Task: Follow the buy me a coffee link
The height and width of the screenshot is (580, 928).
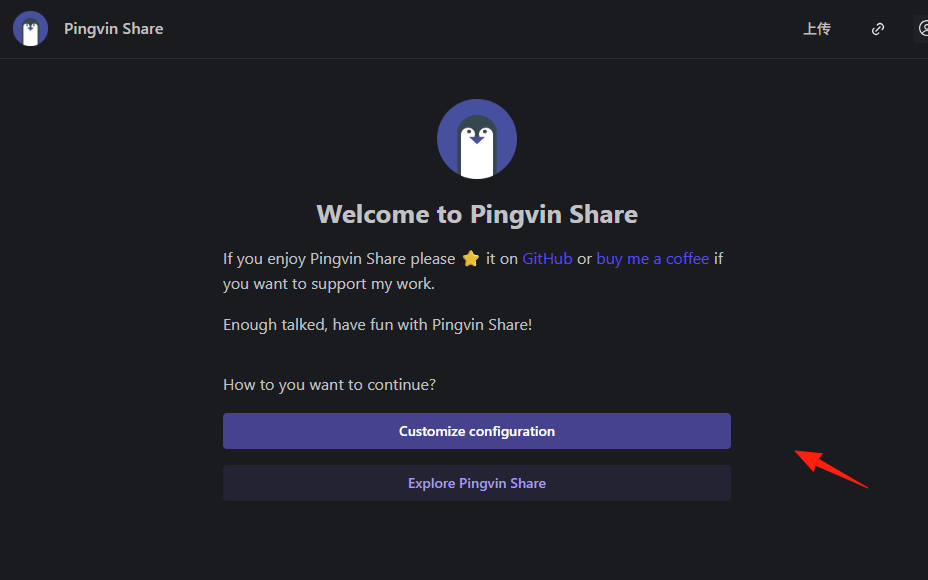Action: [652, 259]
